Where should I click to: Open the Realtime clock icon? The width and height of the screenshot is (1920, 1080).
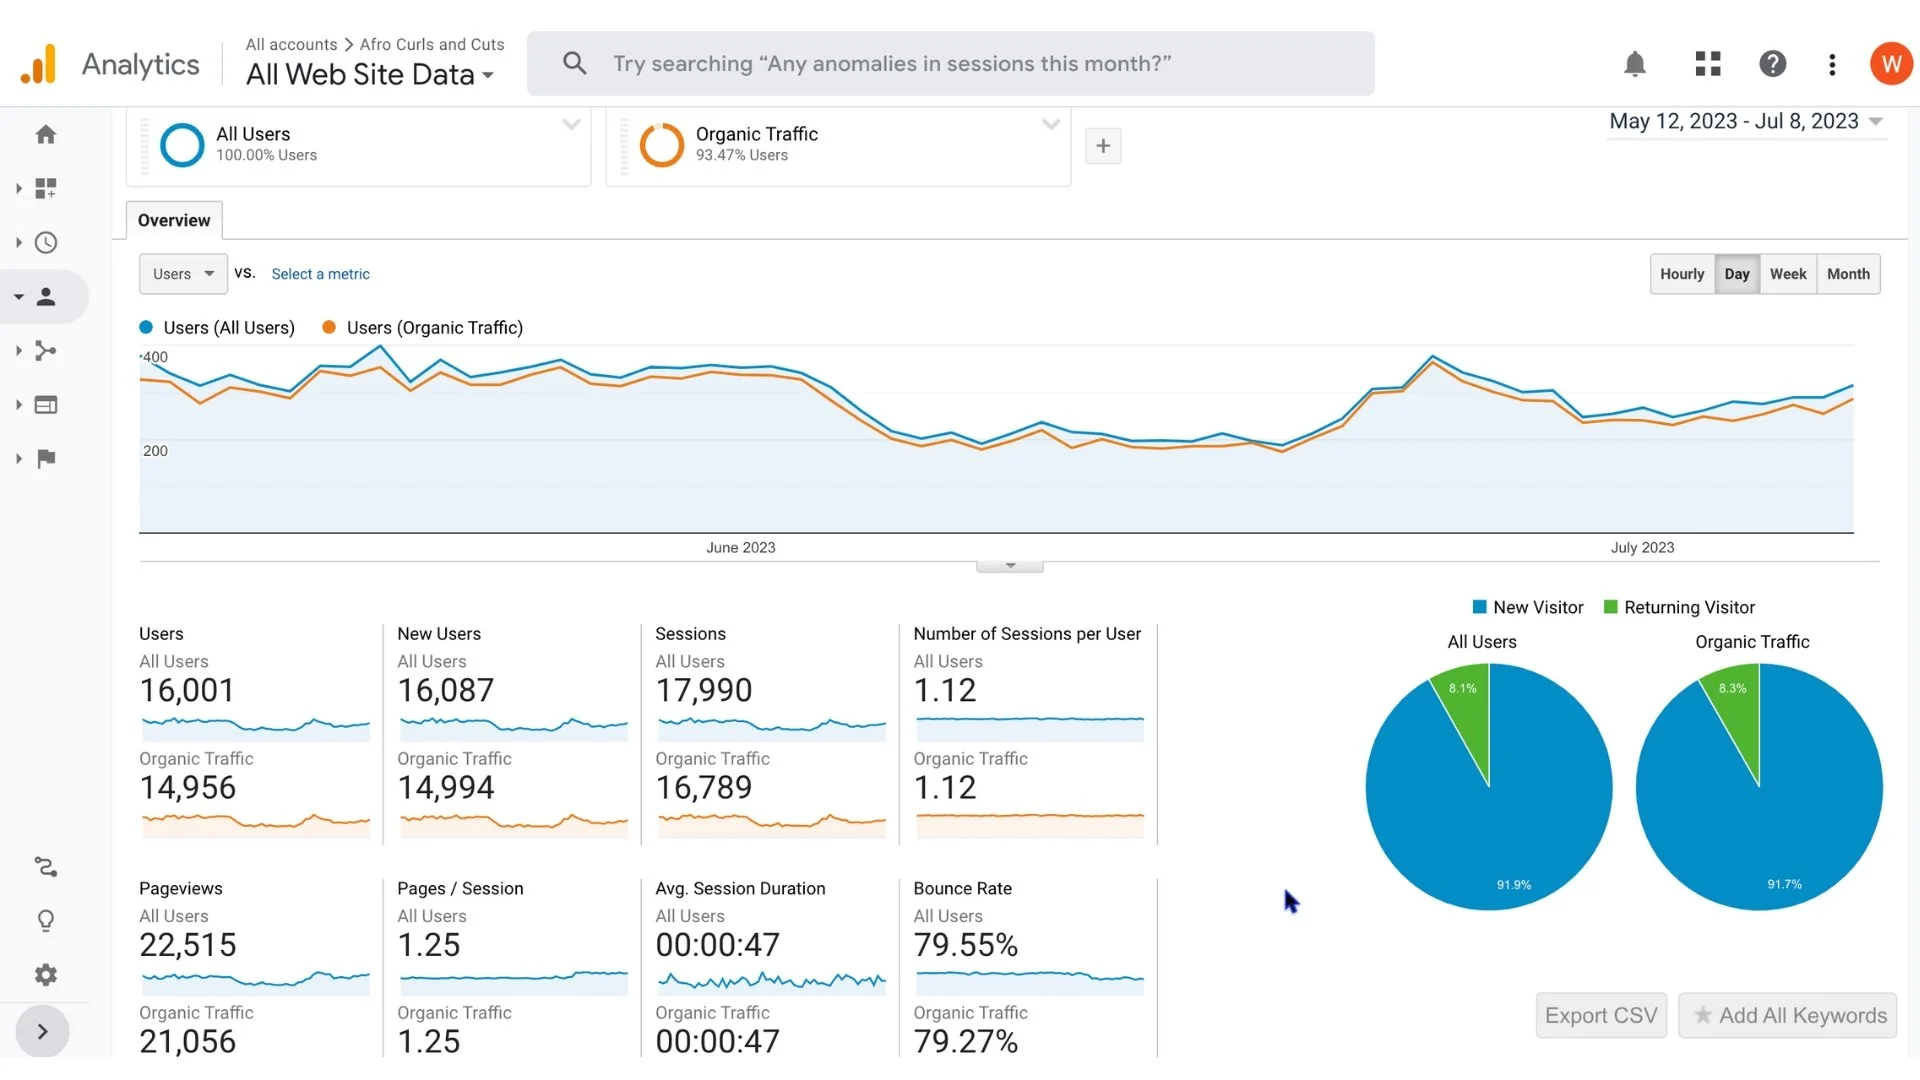pos(46,243)
